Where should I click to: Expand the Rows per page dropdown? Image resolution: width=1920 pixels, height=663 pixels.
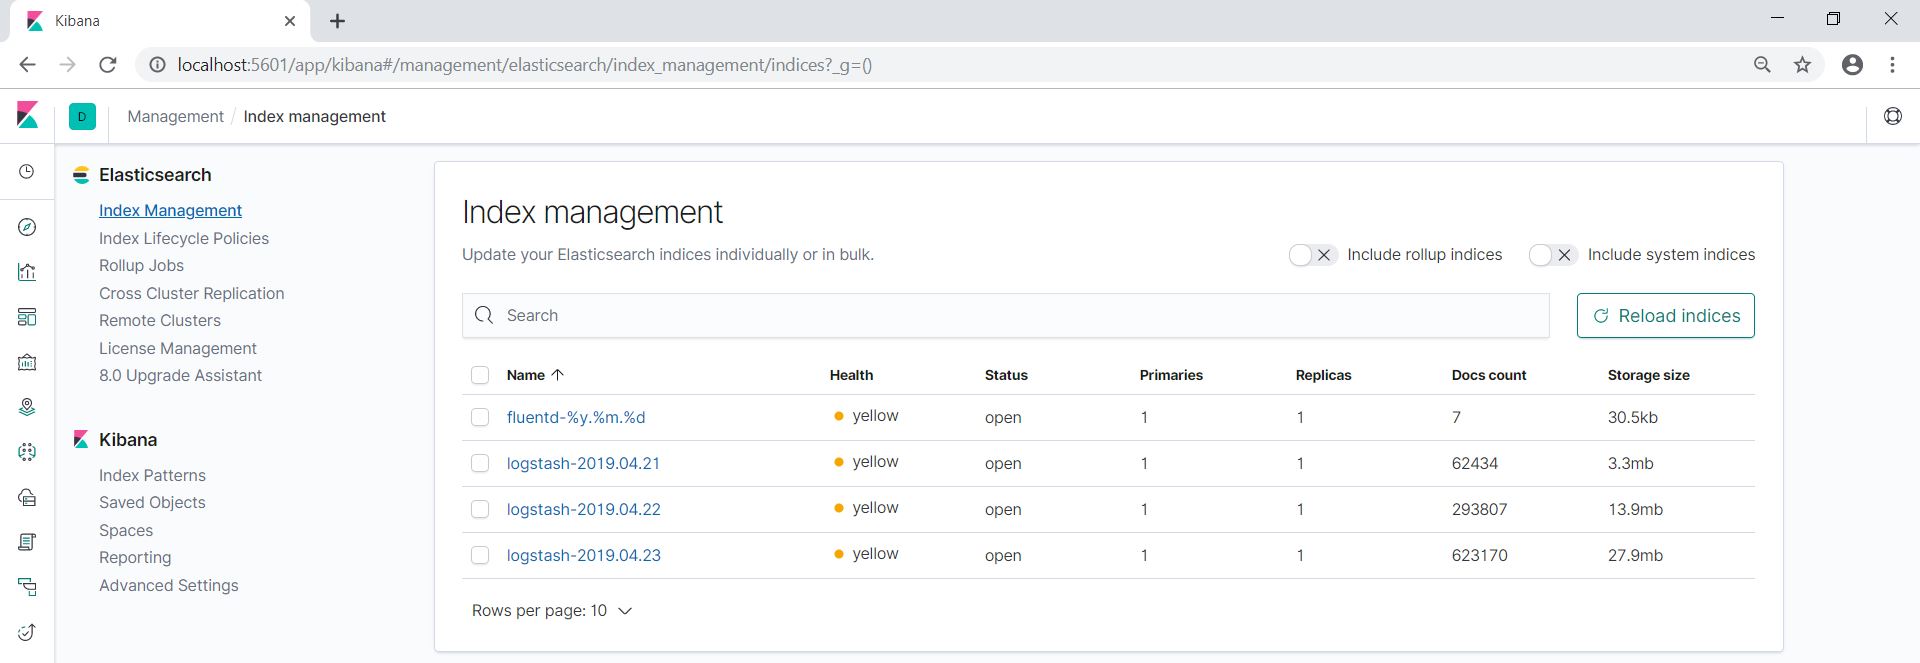552,611
